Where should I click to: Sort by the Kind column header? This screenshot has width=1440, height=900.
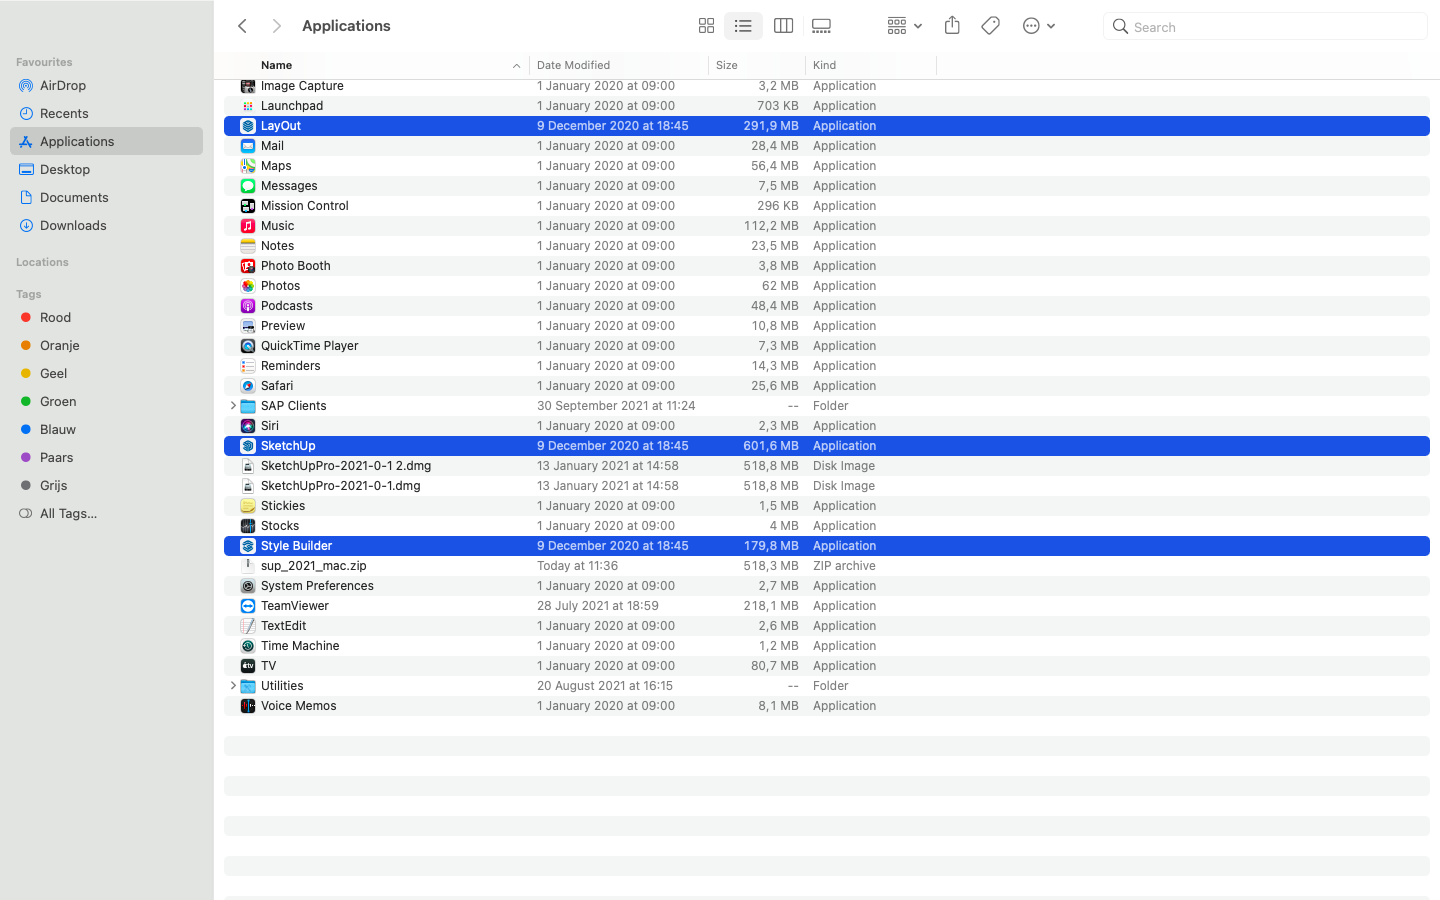[x=824, y=65]
